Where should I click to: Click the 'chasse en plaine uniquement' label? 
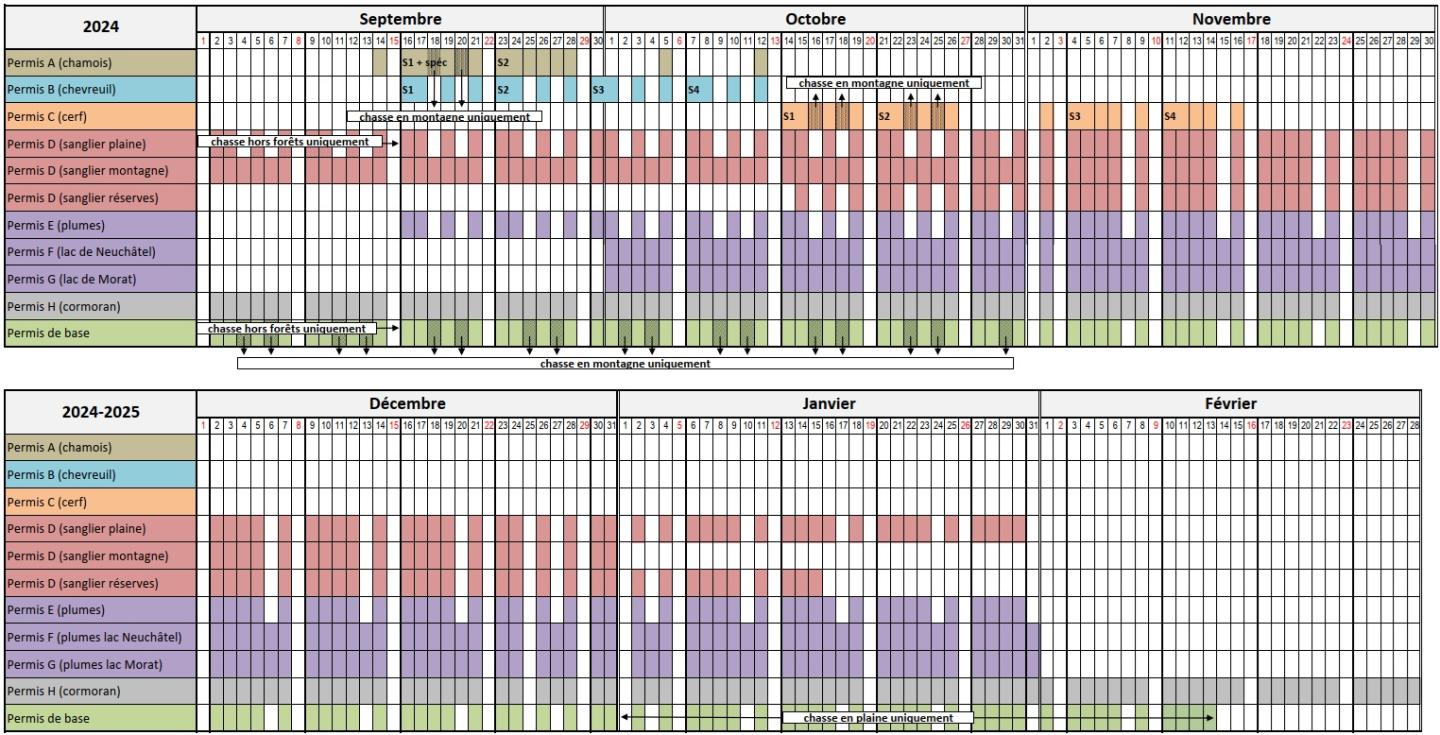click(x=877, y=718)
